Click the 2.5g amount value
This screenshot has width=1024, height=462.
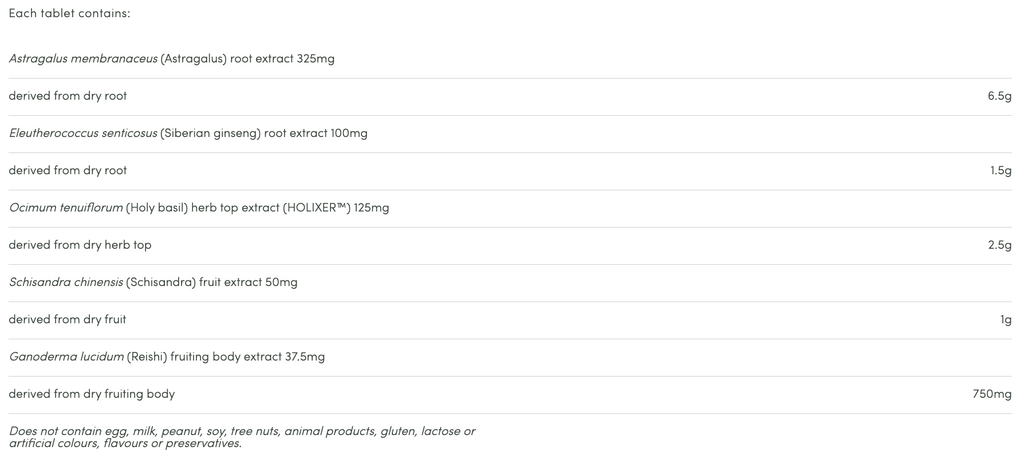(x=999, y=245)
